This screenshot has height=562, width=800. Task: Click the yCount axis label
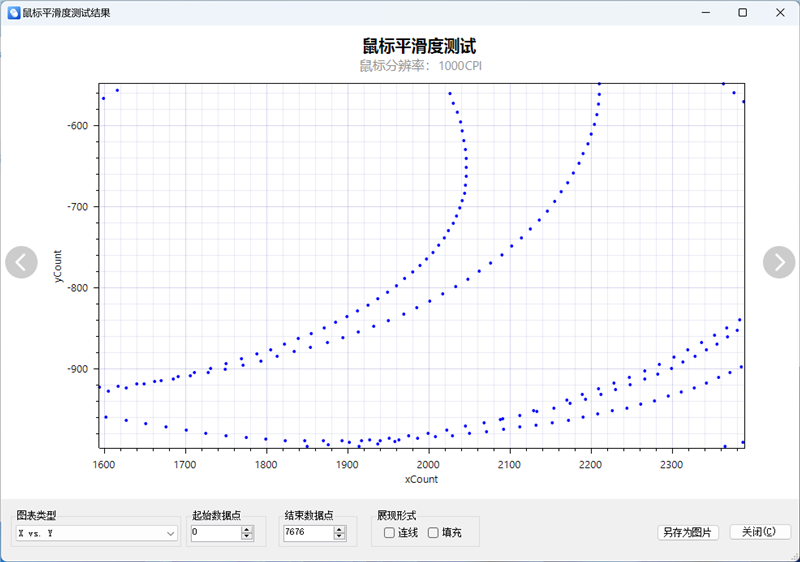point(58,264)
